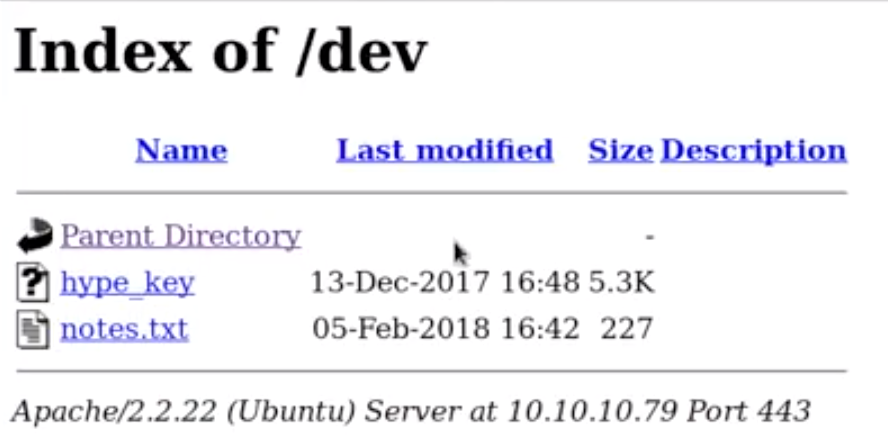Screen dimensions: 888x440
Task: Click the dash size of Parent Directory
Action: [x=650, y=236]
